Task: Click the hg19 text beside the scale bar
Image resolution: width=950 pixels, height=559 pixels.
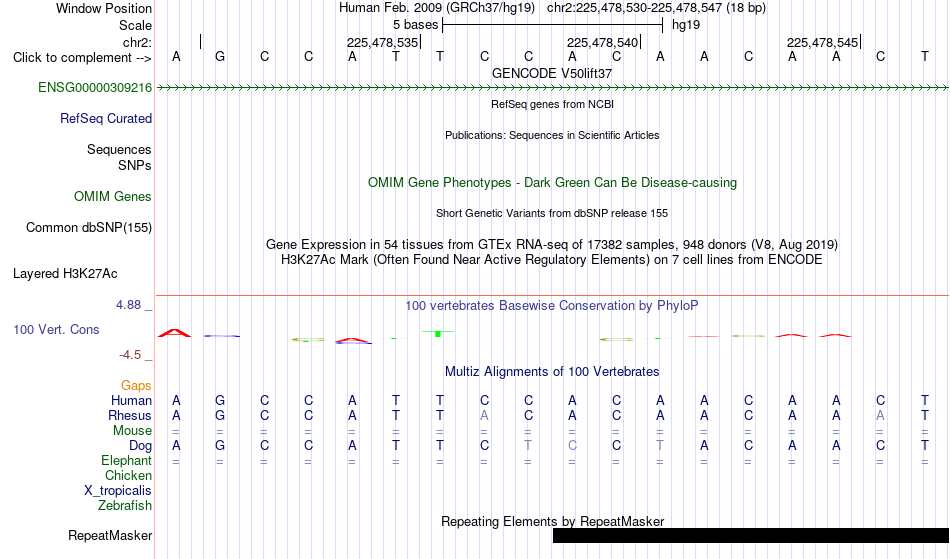Action: coord(686,25)
